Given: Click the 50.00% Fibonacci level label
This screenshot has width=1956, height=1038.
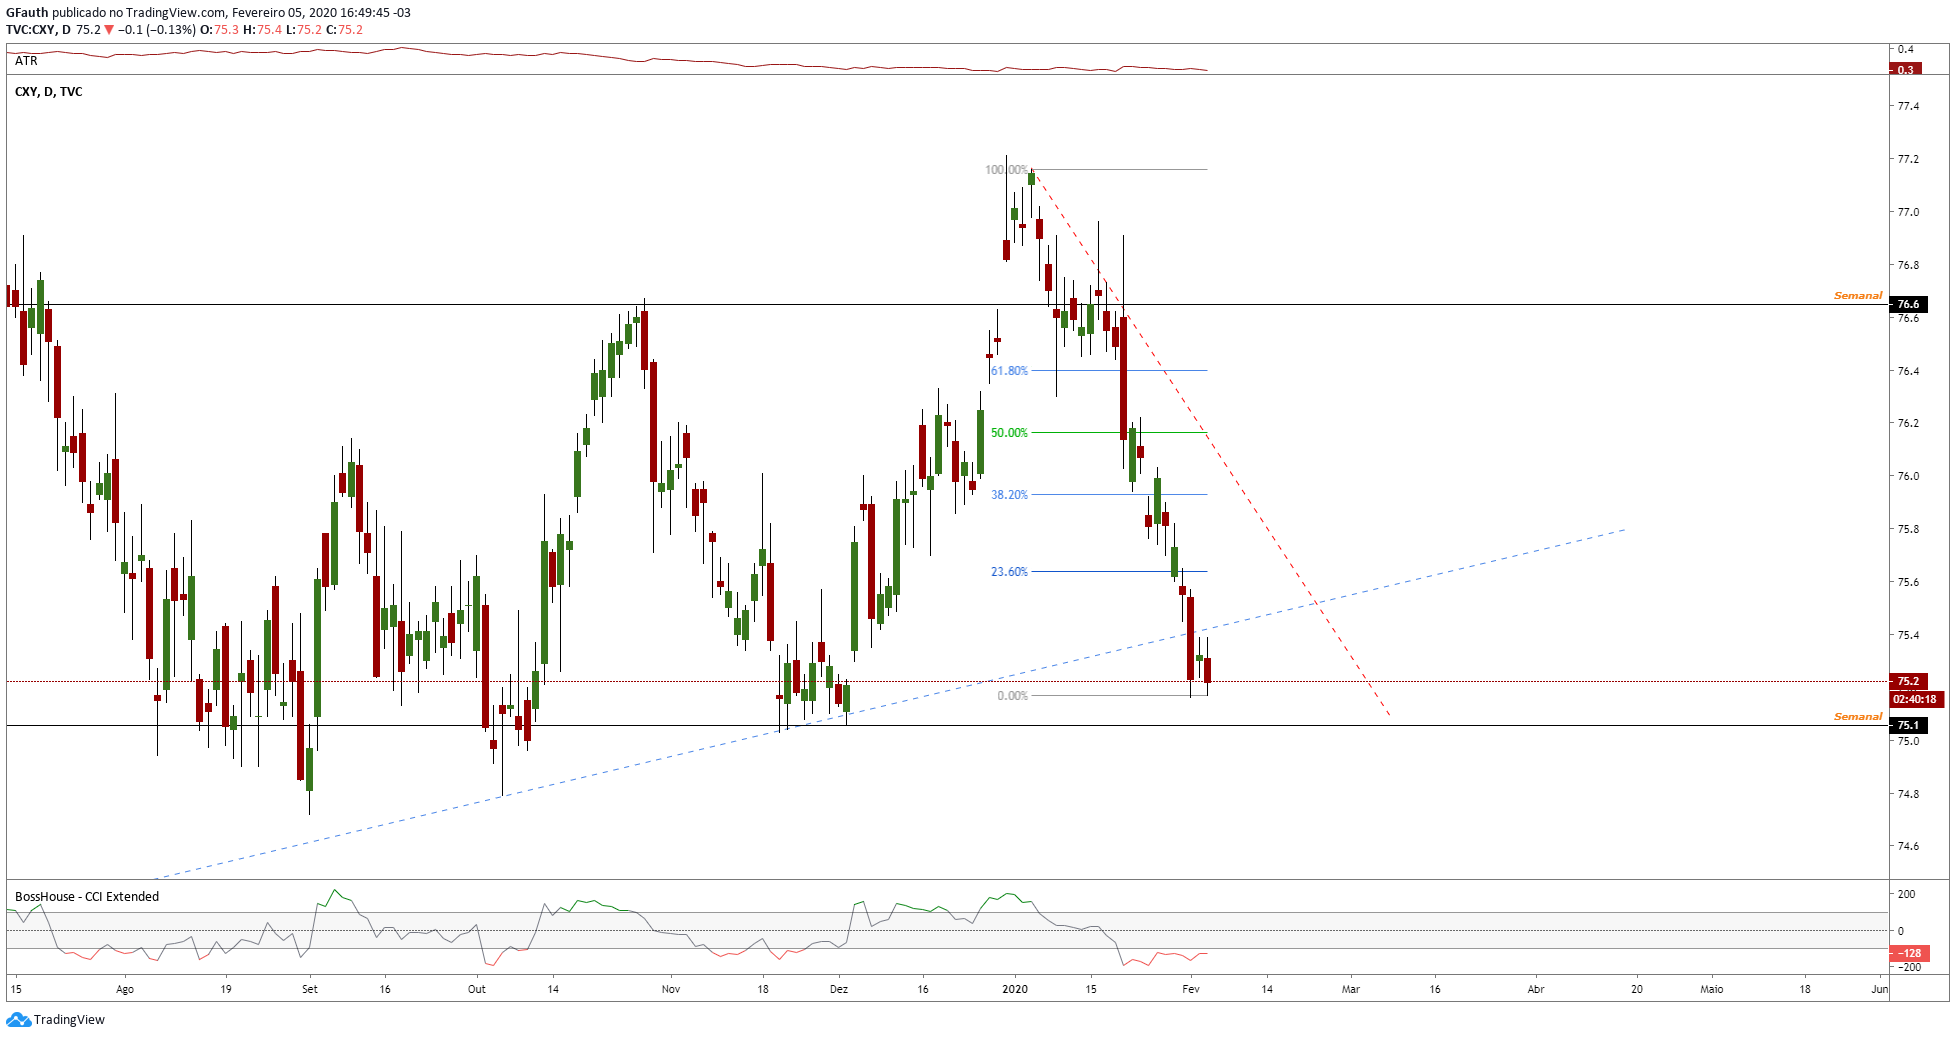Looking at the screenshot, I should click(1009, 433).
